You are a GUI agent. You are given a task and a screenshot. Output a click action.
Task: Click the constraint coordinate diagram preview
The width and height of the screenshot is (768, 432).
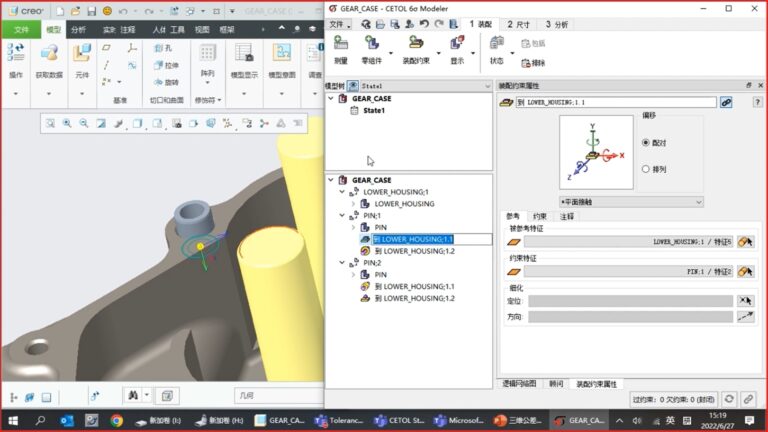[596, 152]
